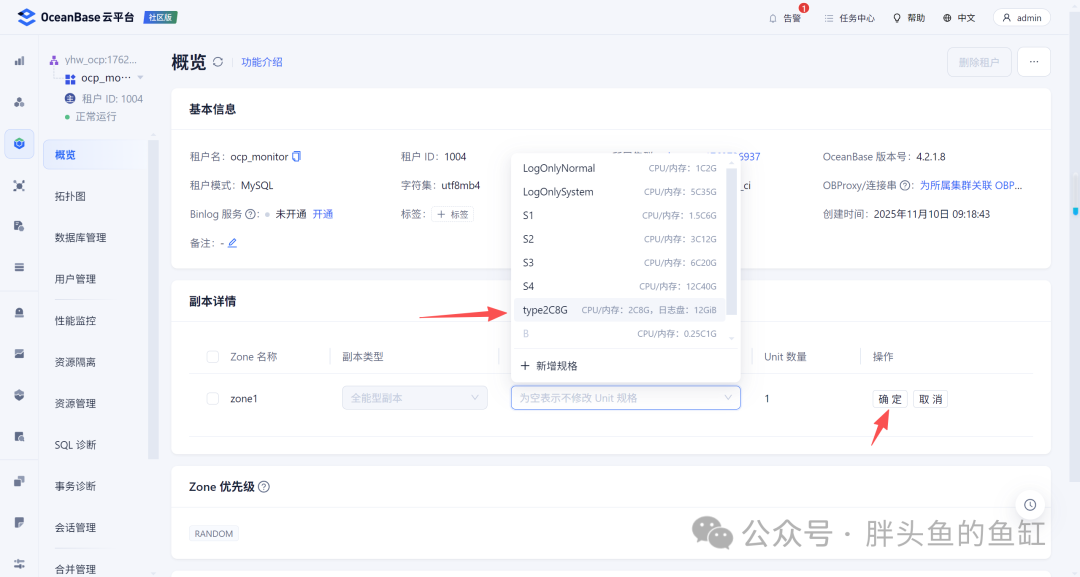Select the LogOnlySystem spec option

click(619, 192)
